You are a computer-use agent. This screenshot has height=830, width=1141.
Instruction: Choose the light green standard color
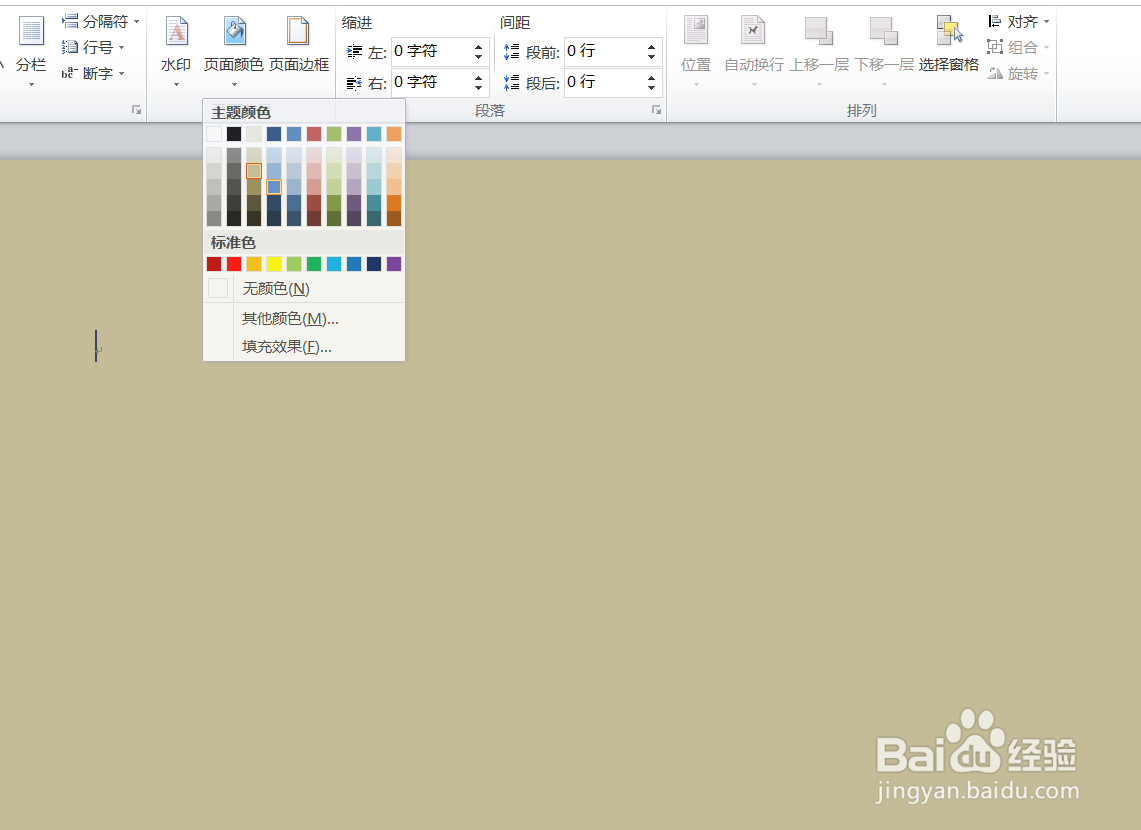[294, 264]
